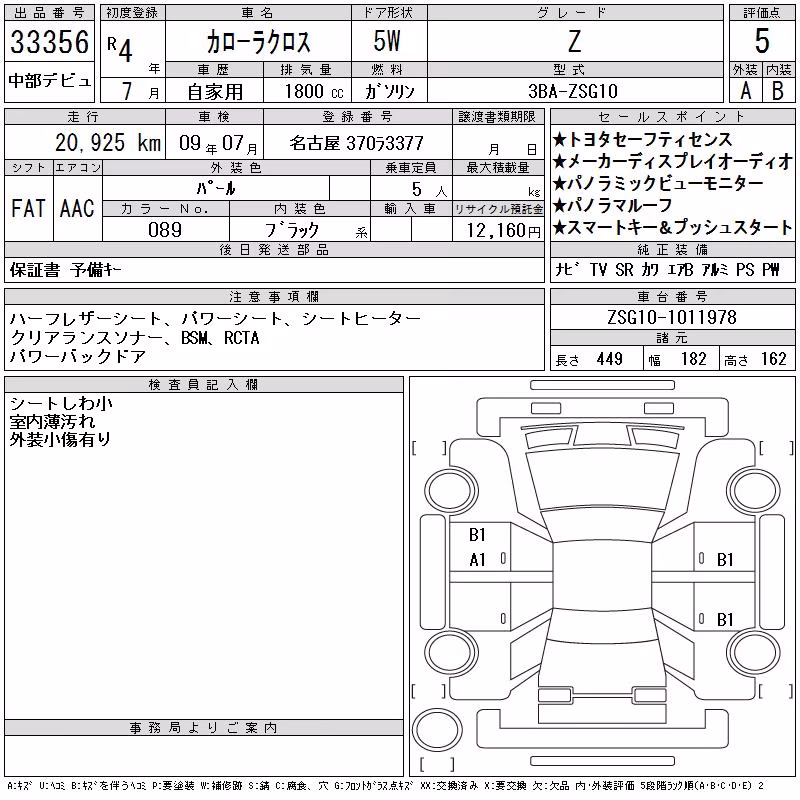Click the interior grade B
Viewport: 800px width, 800px height.
(x=778, y=91)
